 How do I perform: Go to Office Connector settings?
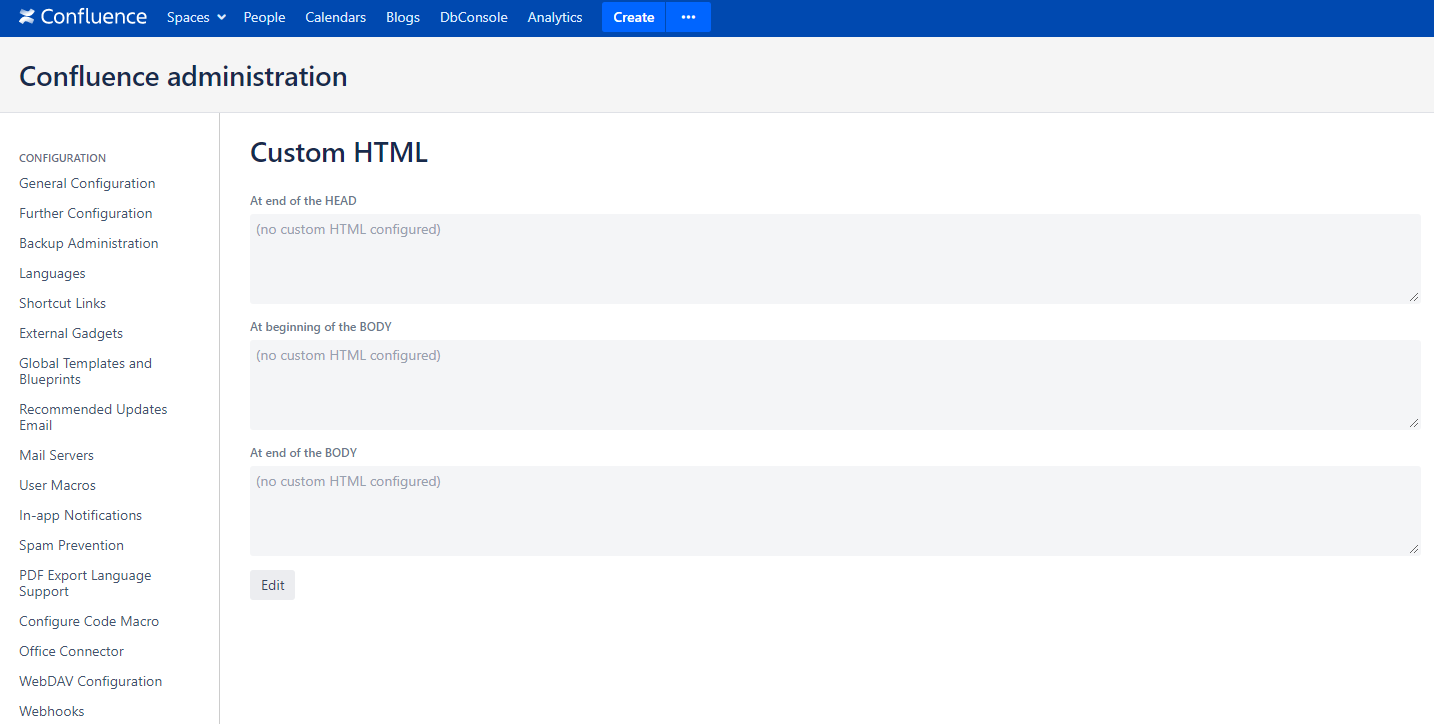click(x=71, y=651)
